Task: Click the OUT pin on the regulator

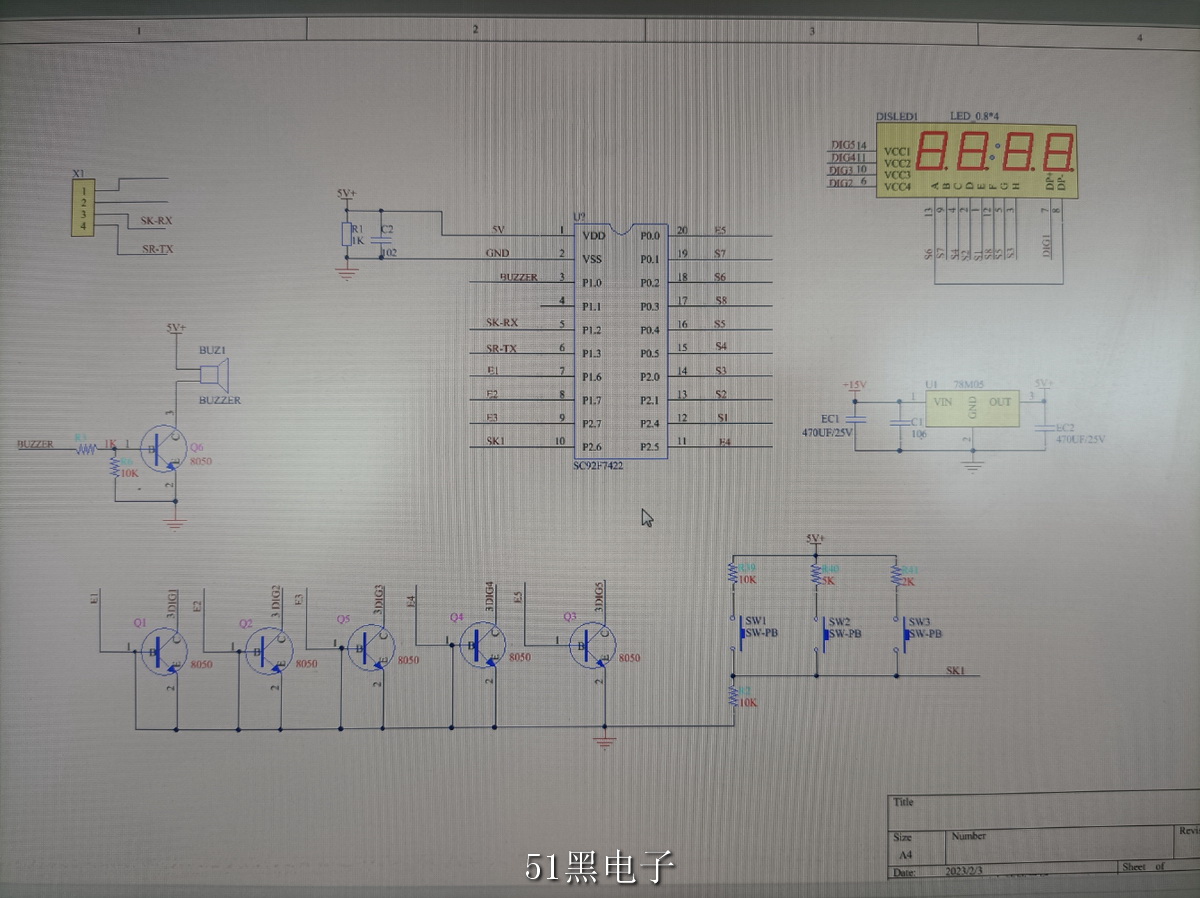Action: pyautogui.click(x=1000, y=401)
